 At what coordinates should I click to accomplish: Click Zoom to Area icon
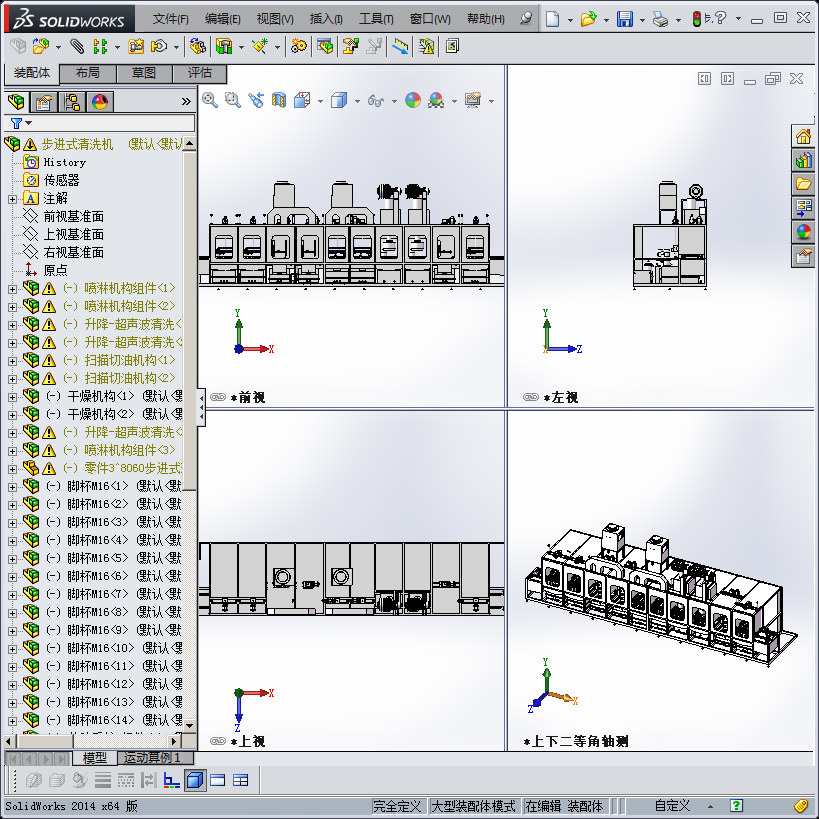pos(232,100)
